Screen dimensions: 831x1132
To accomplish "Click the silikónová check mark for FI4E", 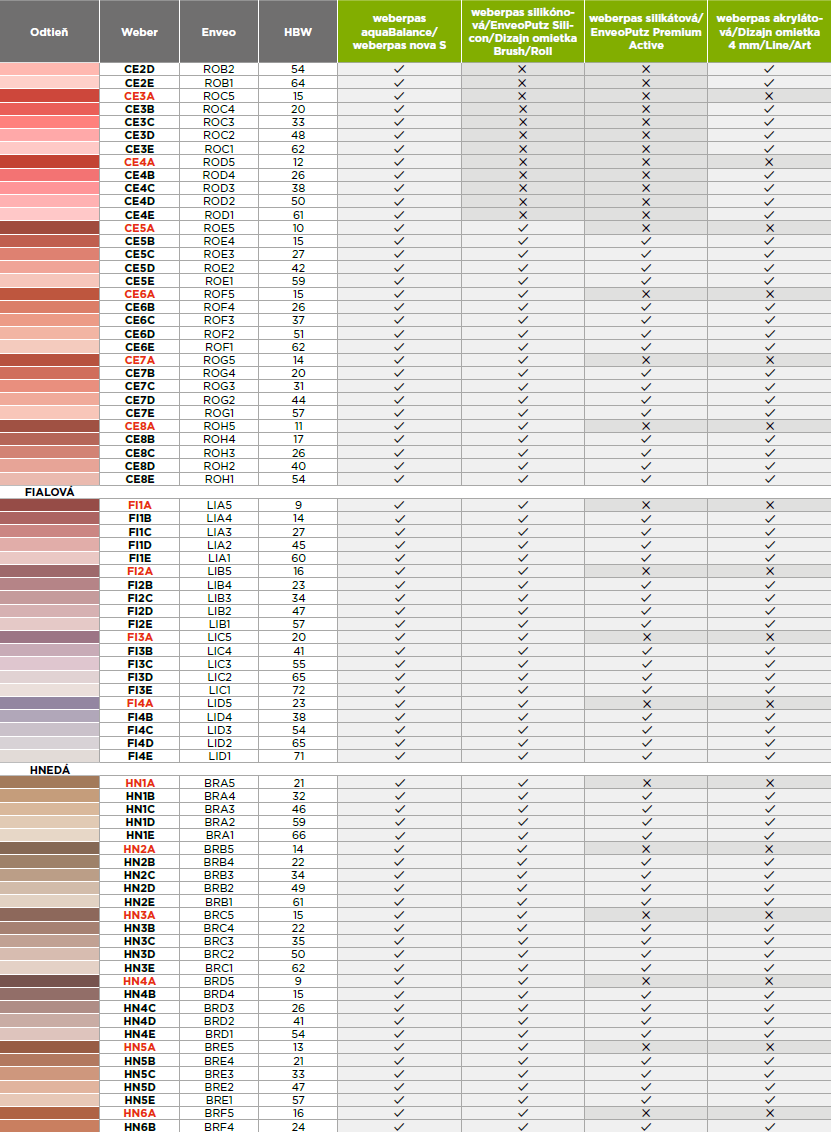I will 523,756.
